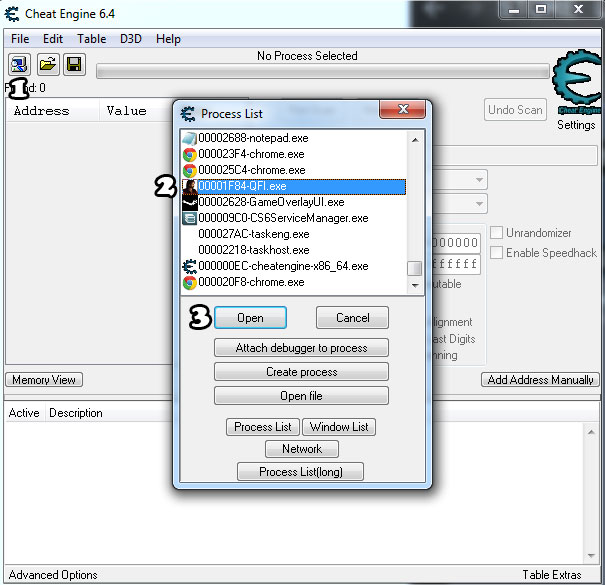Click the cheatengine-x86_64.exe gear icon
The width and height of the screenshot is (605, 585).
(189, 266)
